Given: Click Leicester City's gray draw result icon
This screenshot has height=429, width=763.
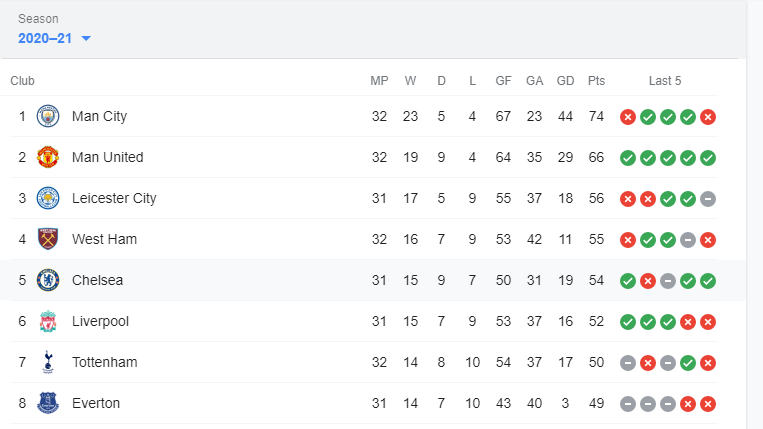Looking at the screenshot, I should tap(708, 198).
